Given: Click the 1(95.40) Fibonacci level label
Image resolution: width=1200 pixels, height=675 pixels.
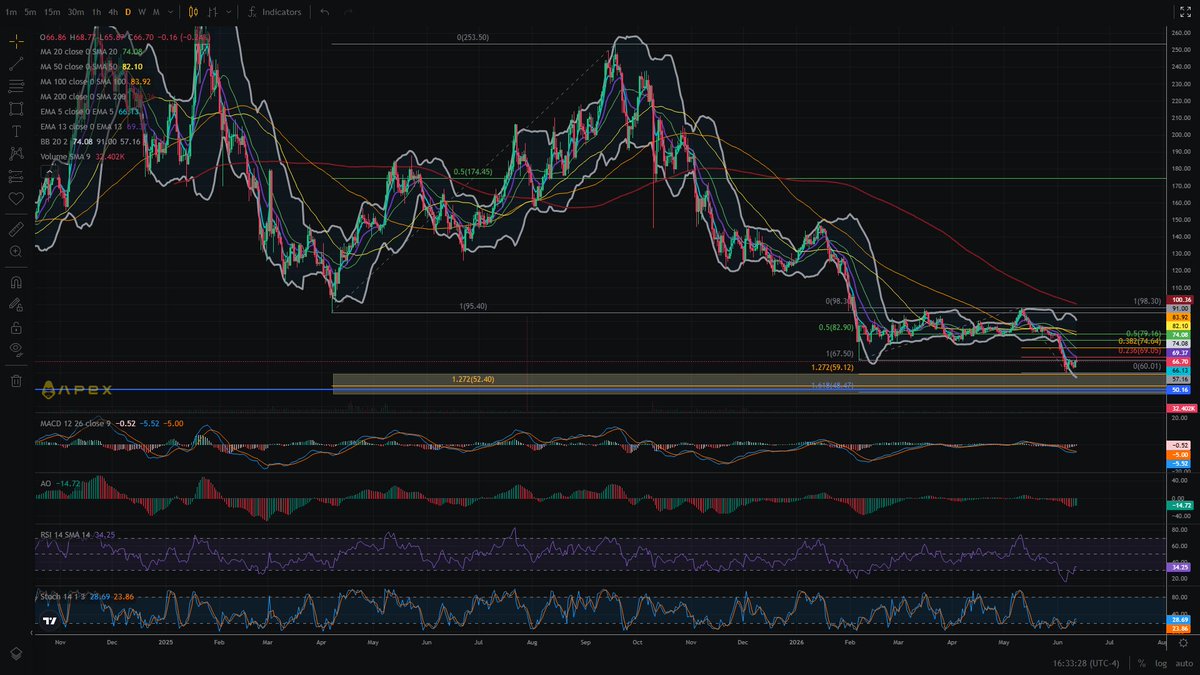Looking at the screenshot, I should tap(473, 306).
